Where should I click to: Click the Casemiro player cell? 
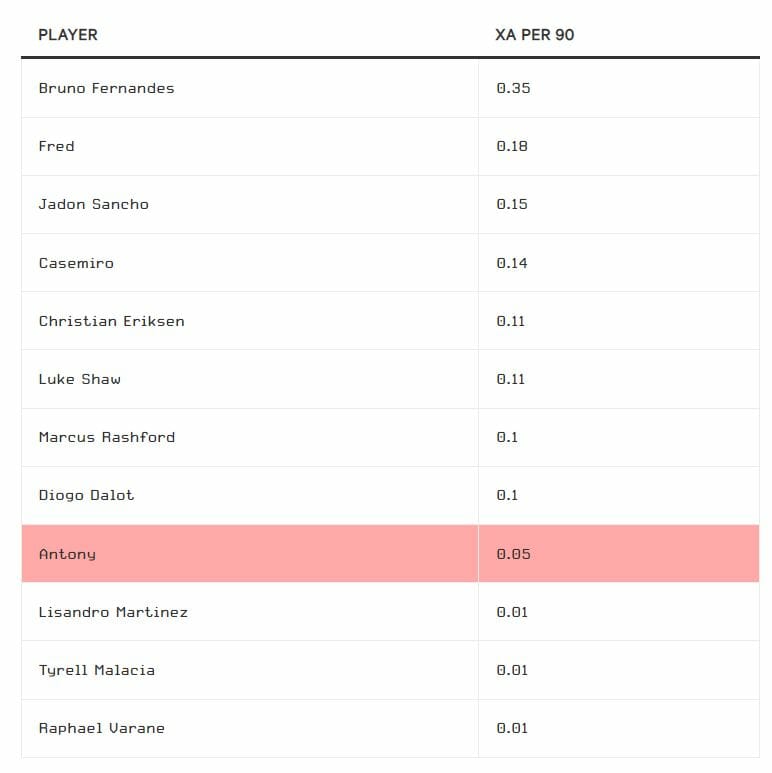coord(76,263)
